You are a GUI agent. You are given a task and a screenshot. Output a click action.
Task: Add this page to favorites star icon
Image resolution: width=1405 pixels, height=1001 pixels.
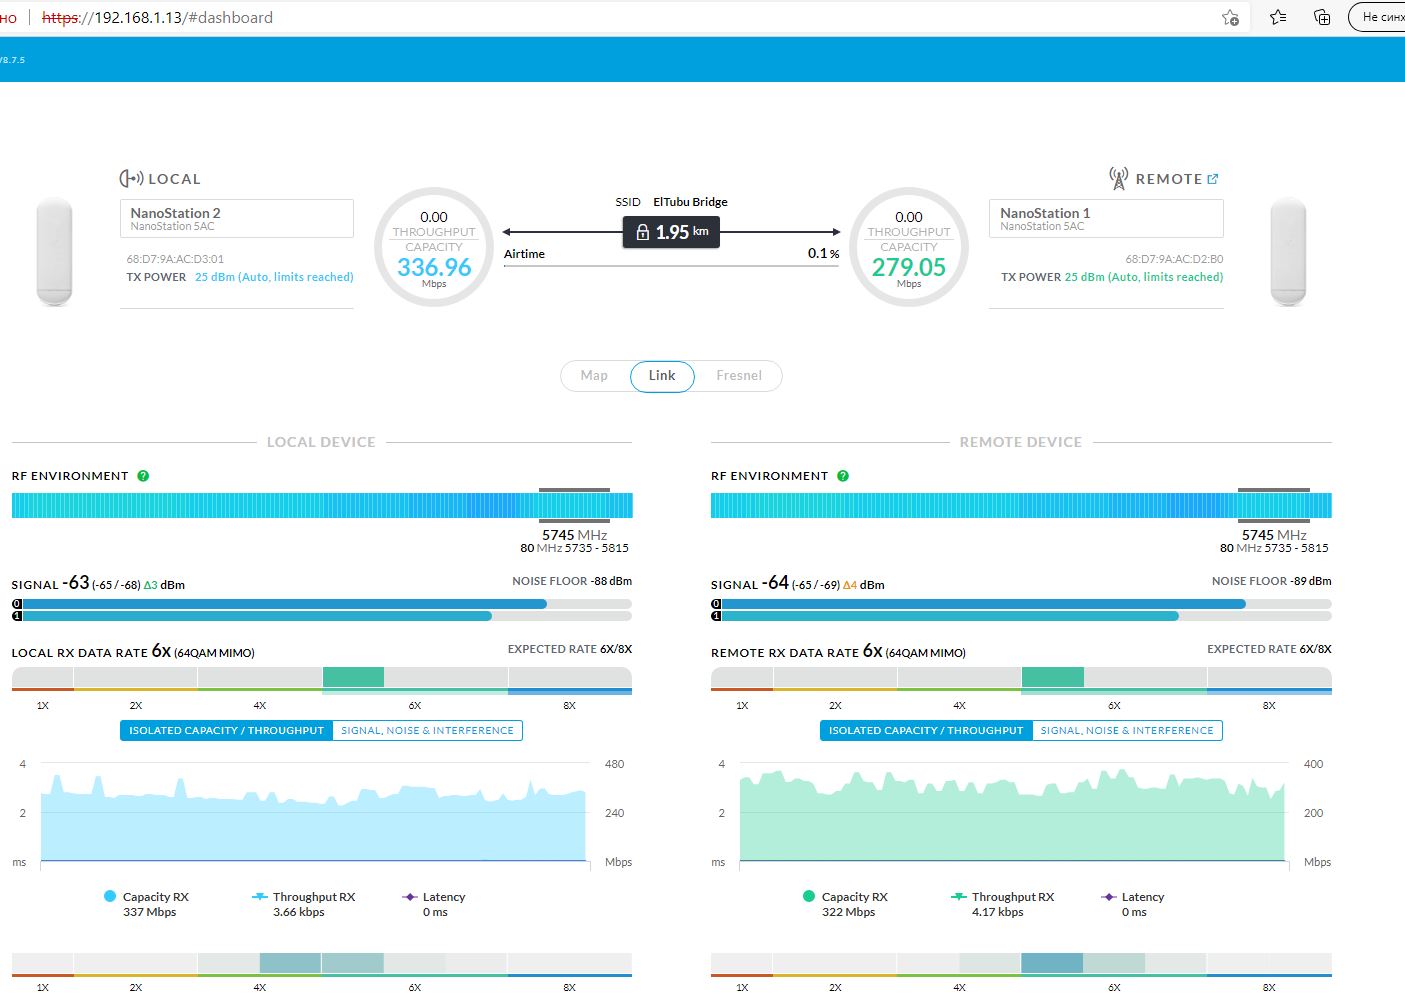[x=1230, y=17]
